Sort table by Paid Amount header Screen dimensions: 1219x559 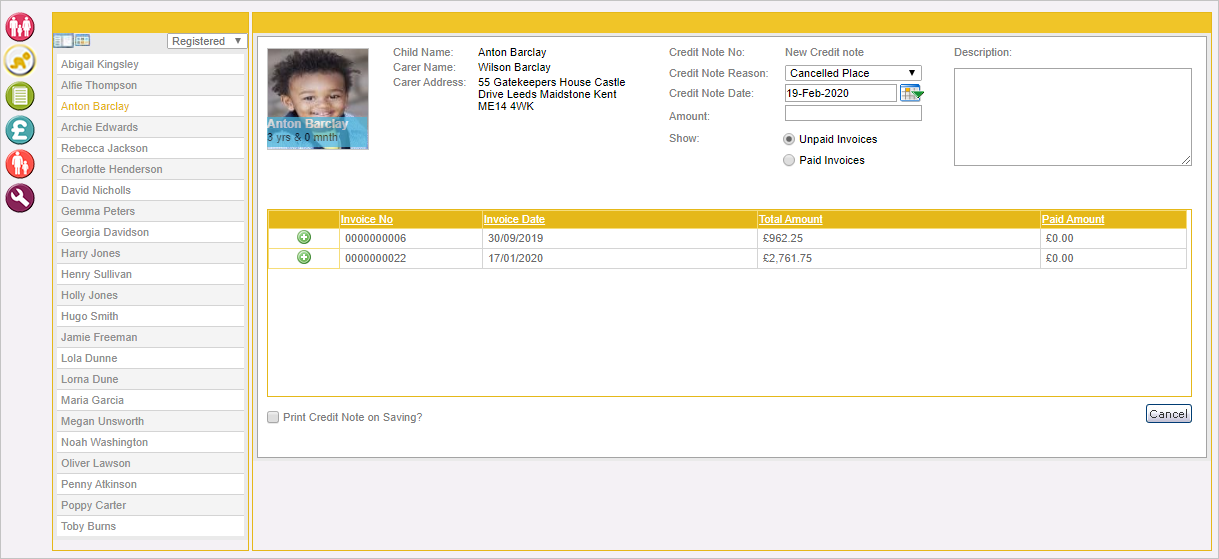click(x=1073, y=219)
